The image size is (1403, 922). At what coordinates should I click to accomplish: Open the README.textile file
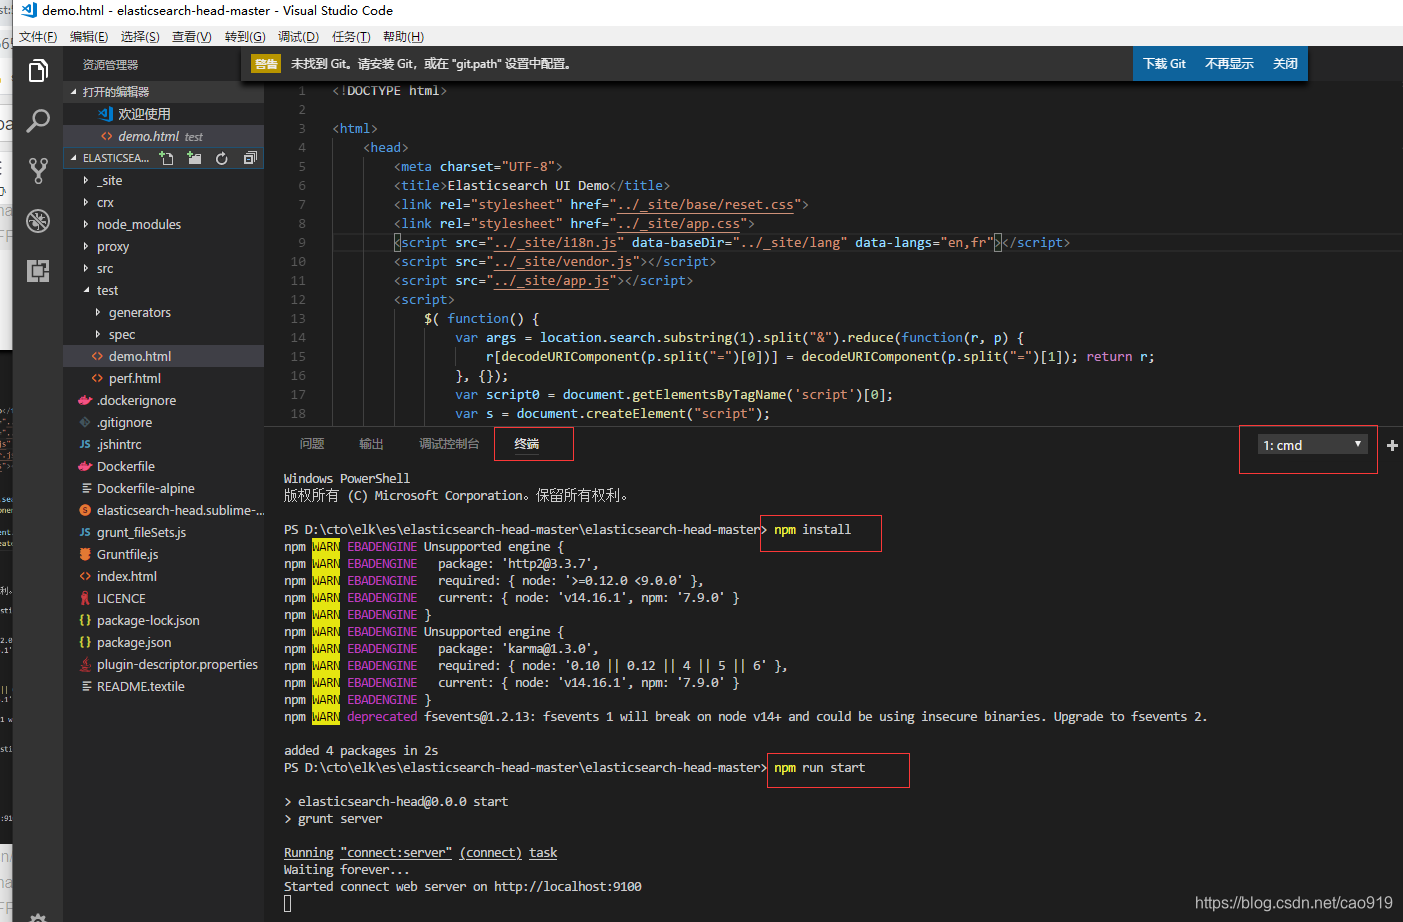click(x=163, y=687)
